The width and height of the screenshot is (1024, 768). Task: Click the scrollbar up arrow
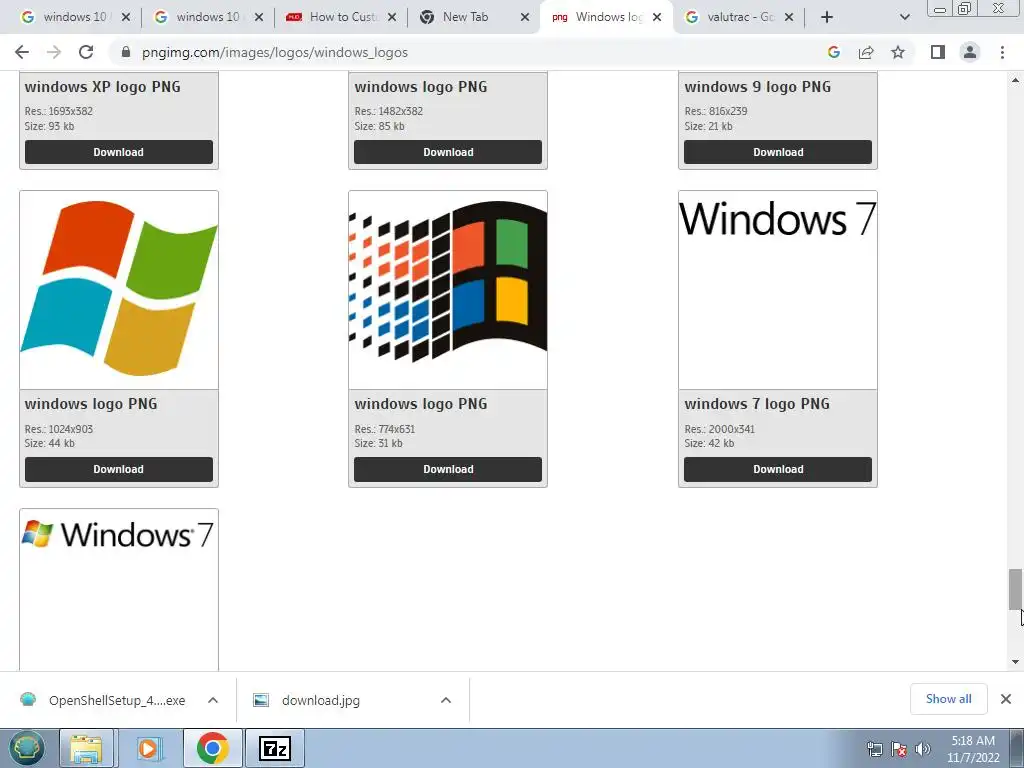1016,80
